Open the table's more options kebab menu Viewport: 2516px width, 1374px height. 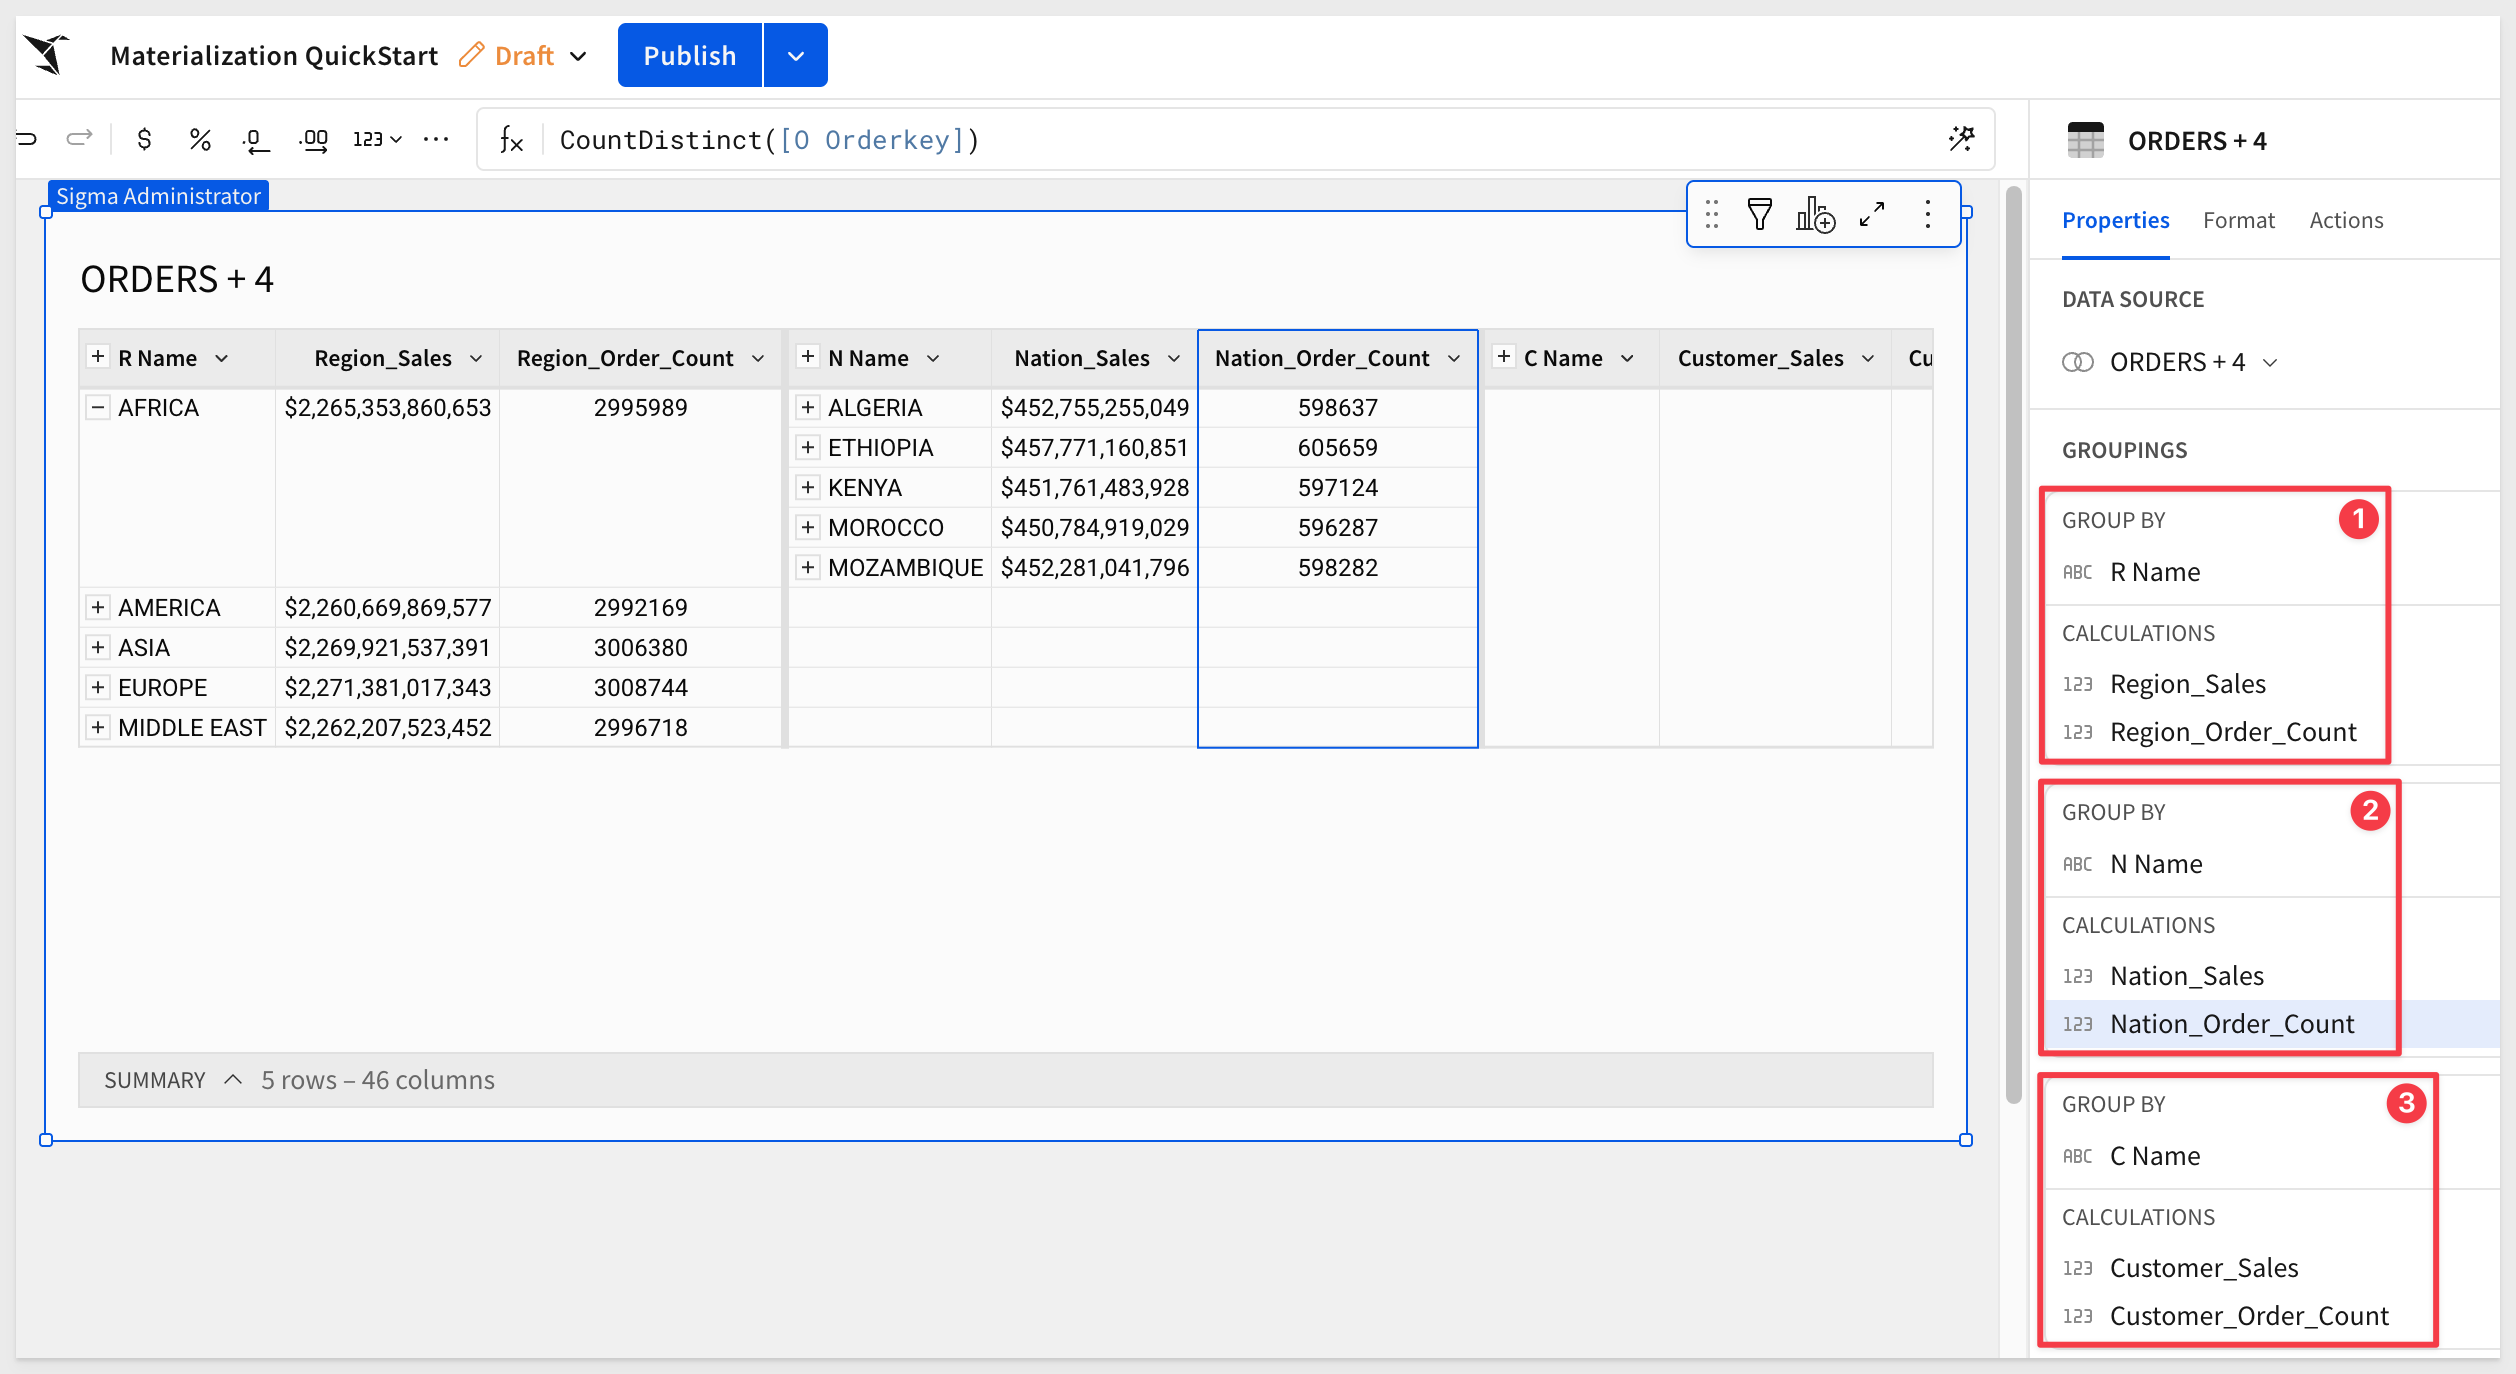pos(1928,214)
